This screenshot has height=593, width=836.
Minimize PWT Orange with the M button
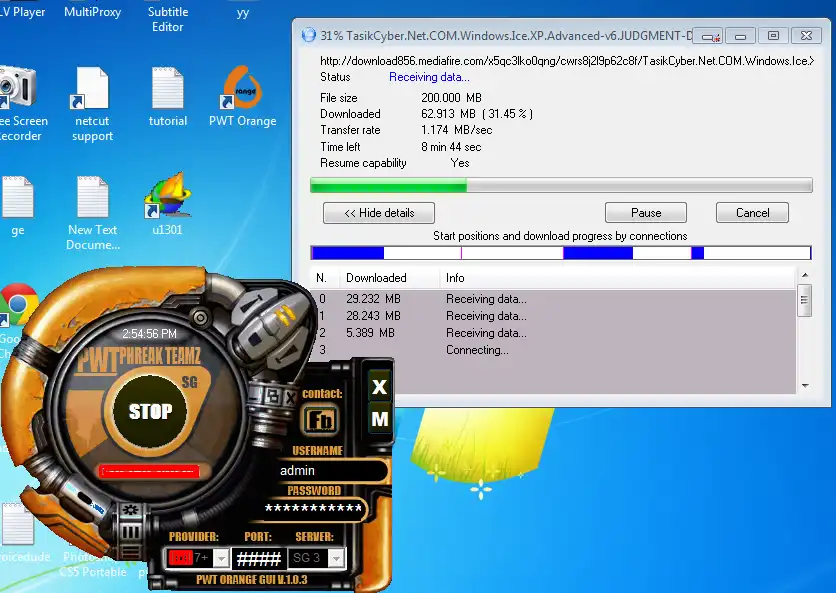pos(379,419)
